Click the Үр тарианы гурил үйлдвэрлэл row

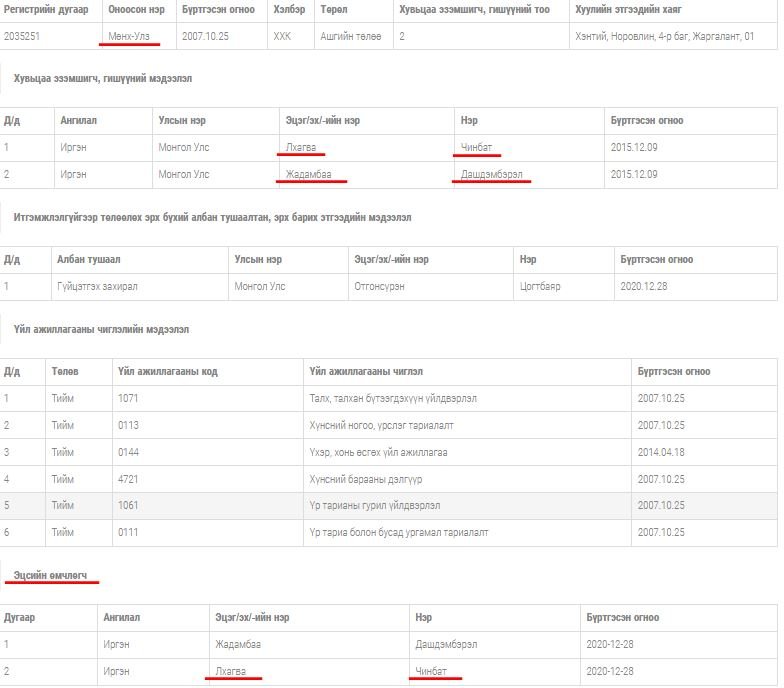tap(374, 506)
